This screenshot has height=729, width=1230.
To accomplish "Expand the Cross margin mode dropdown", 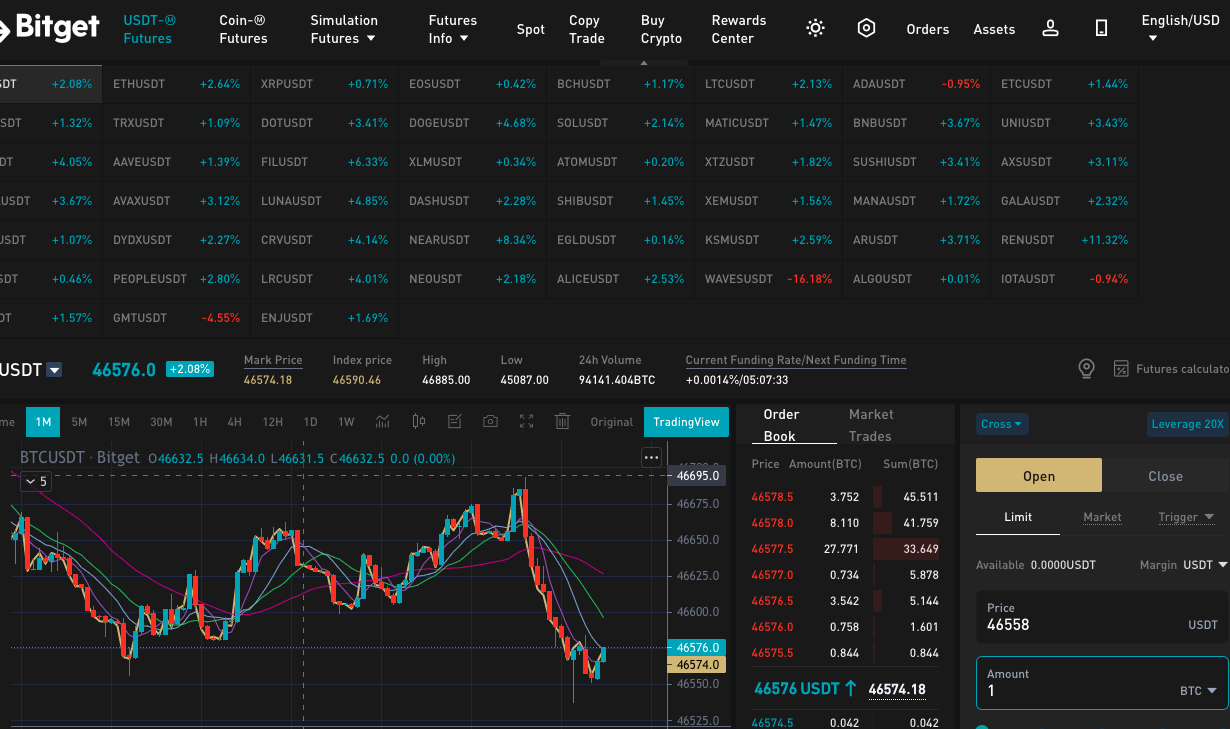I will coord(1002,424).
